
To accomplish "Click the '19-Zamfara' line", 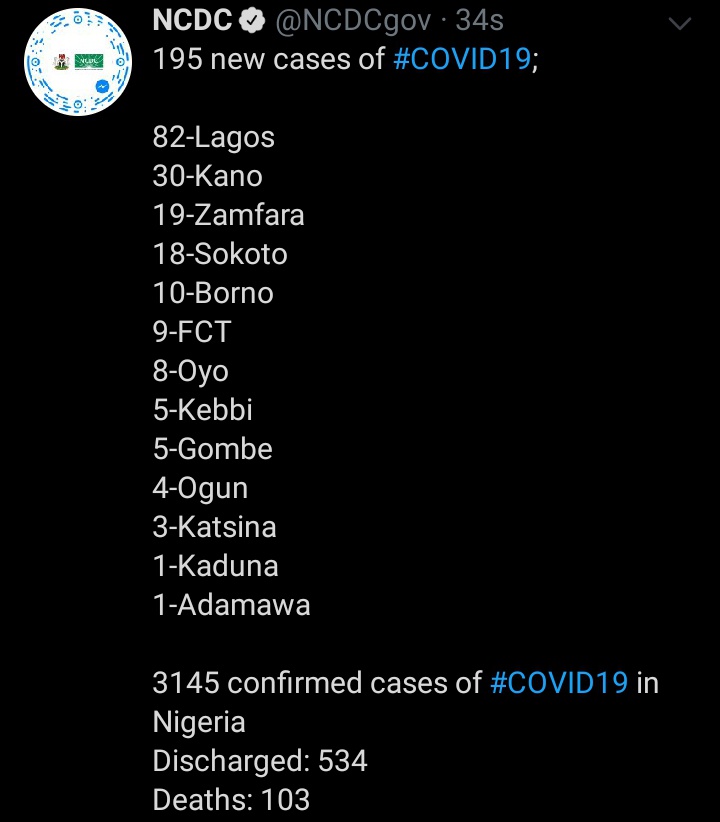I will (x=228, y=215).
